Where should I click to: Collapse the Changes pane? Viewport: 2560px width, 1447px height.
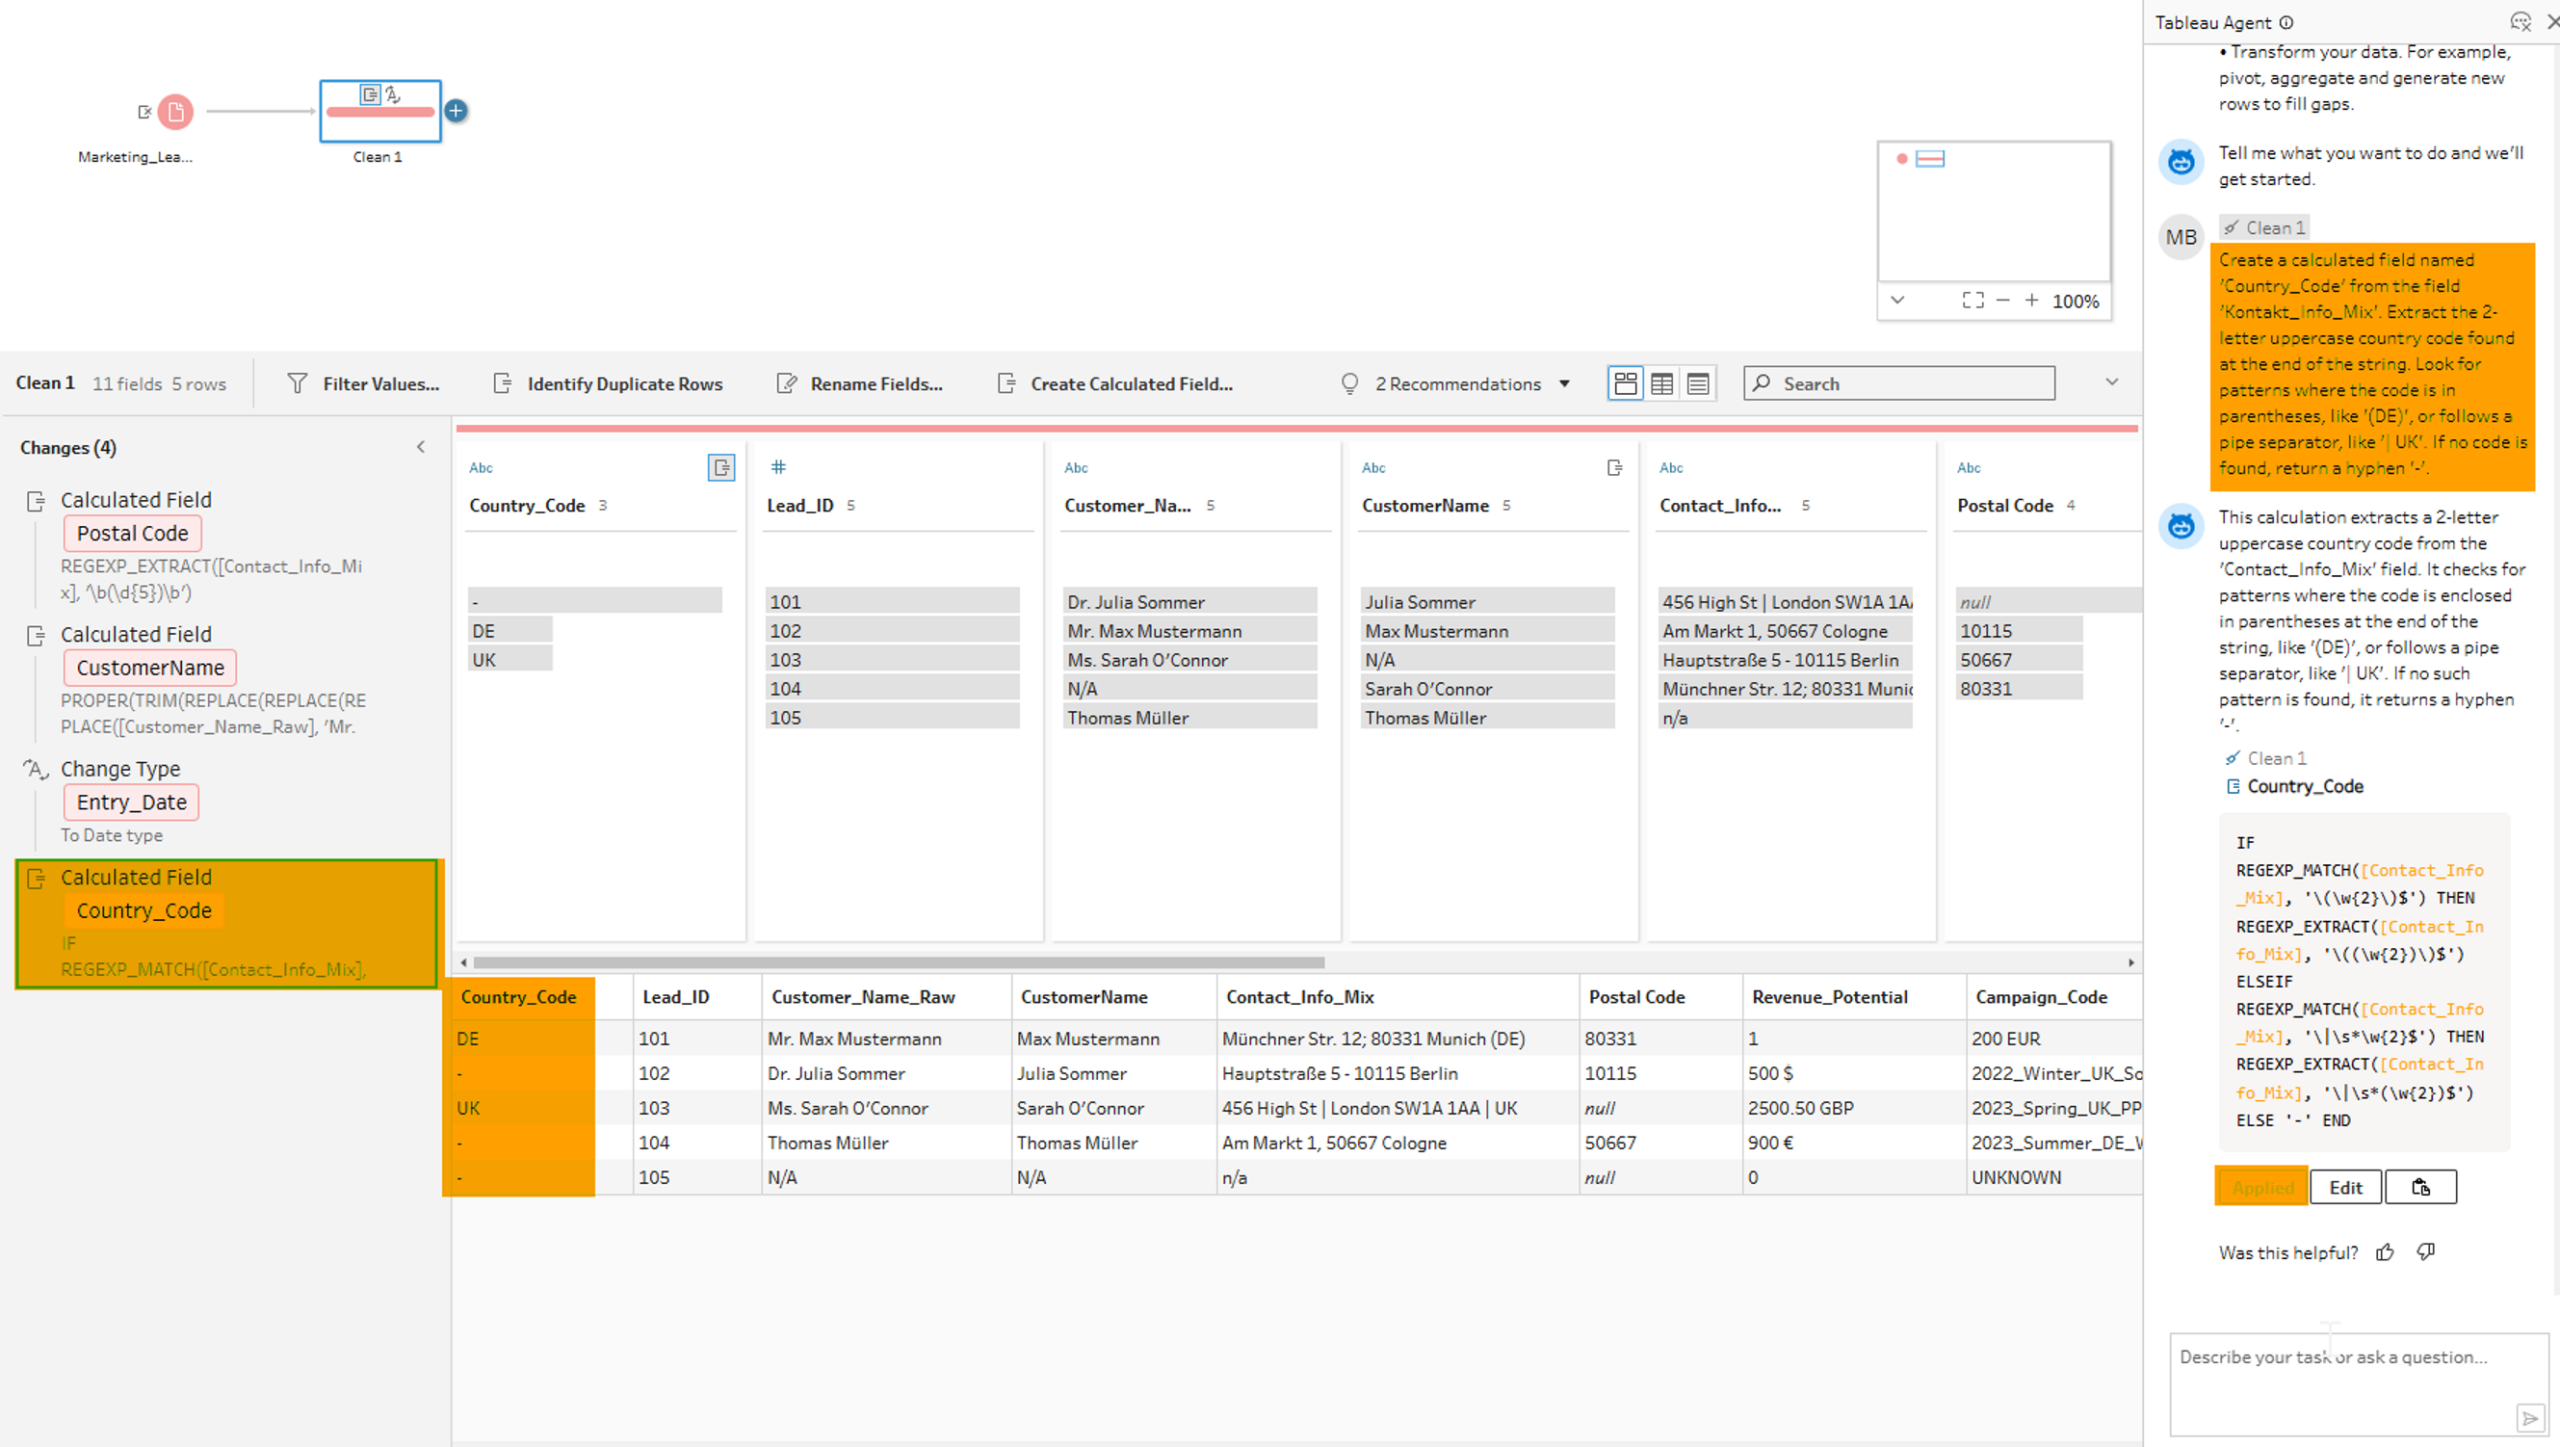click(x=421, y=447)
